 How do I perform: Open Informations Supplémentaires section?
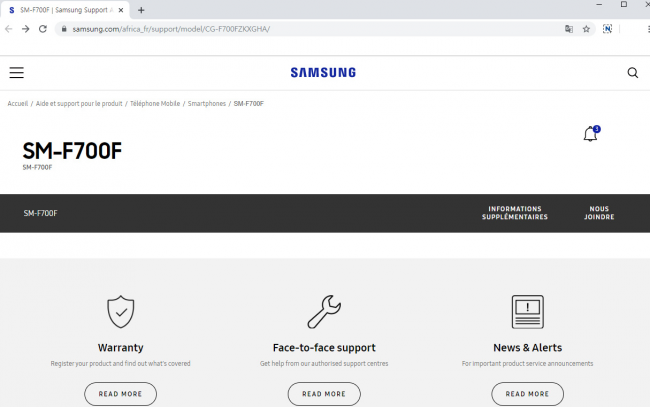coord(514,213)
